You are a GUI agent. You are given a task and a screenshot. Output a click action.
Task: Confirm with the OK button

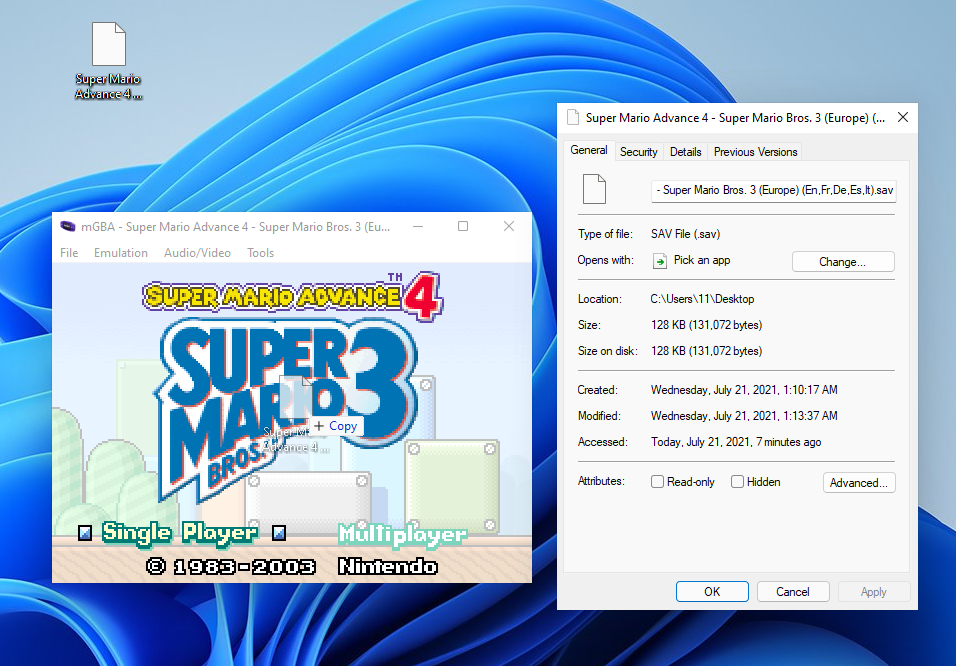[x=712, y=592]
